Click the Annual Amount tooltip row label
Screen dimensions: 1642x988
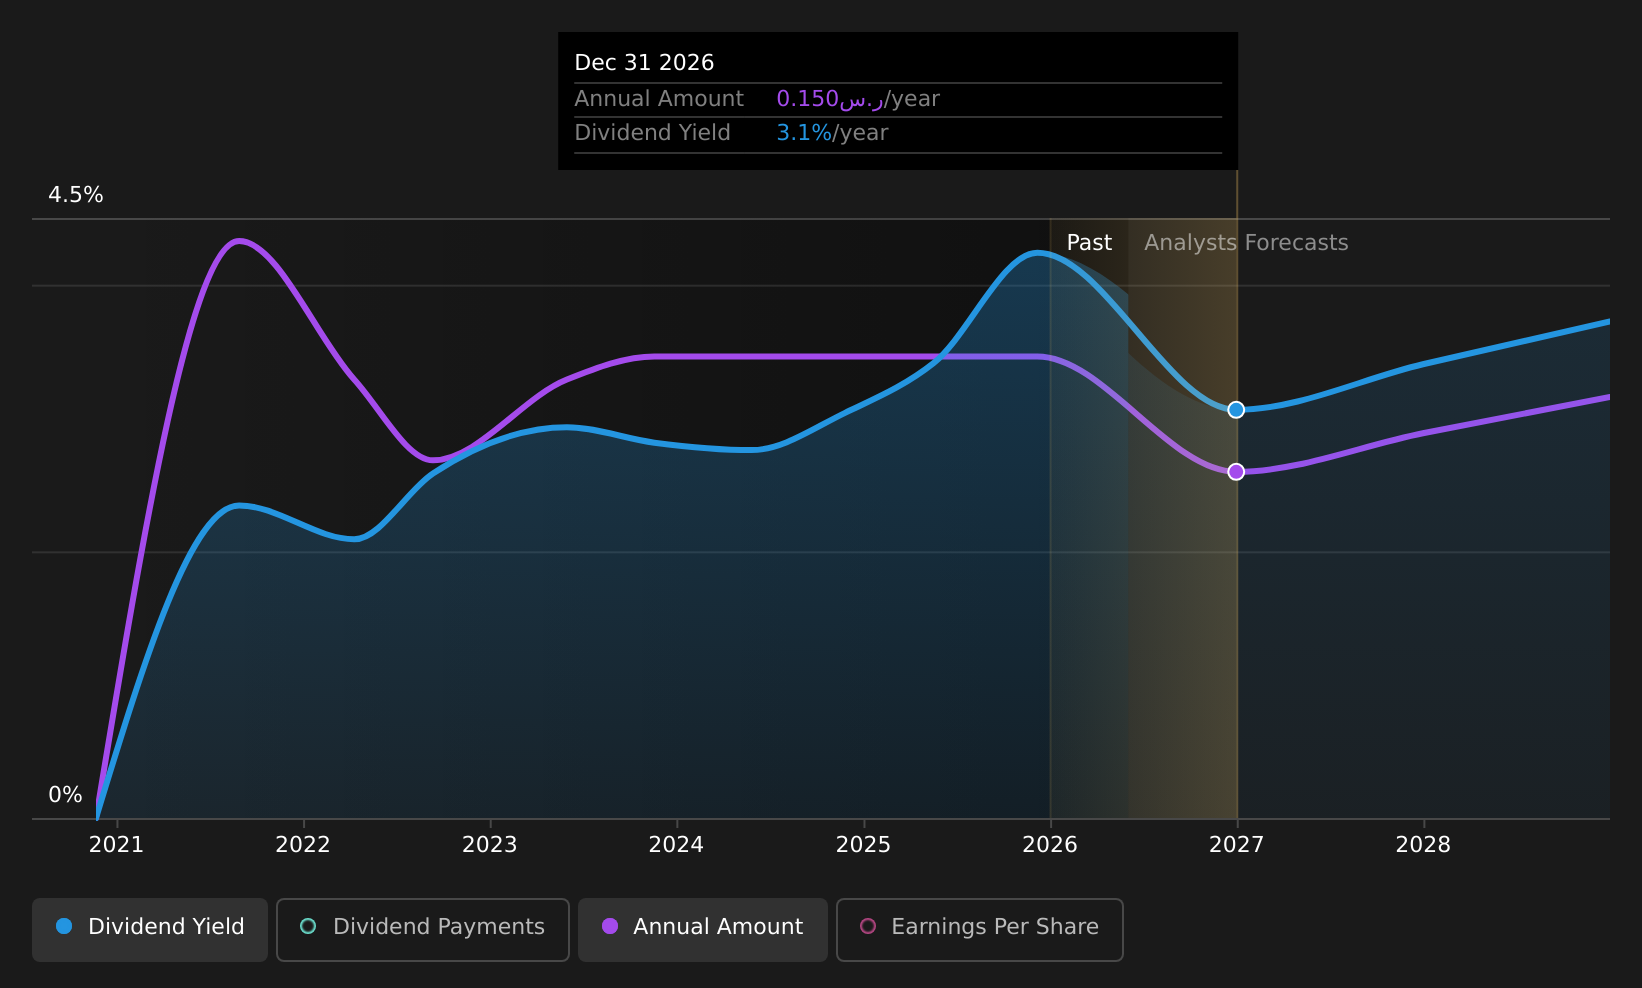(659, 99)
